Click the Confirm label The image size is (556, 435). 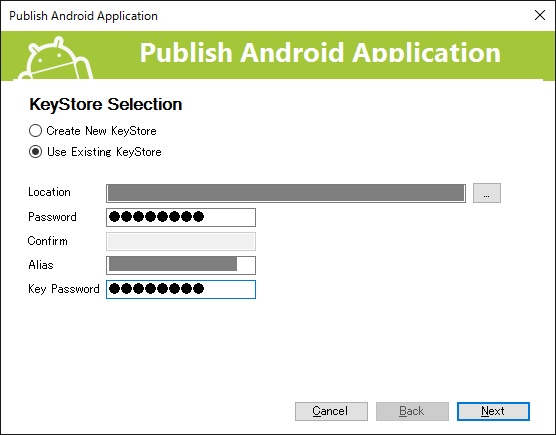click(48, 241)
